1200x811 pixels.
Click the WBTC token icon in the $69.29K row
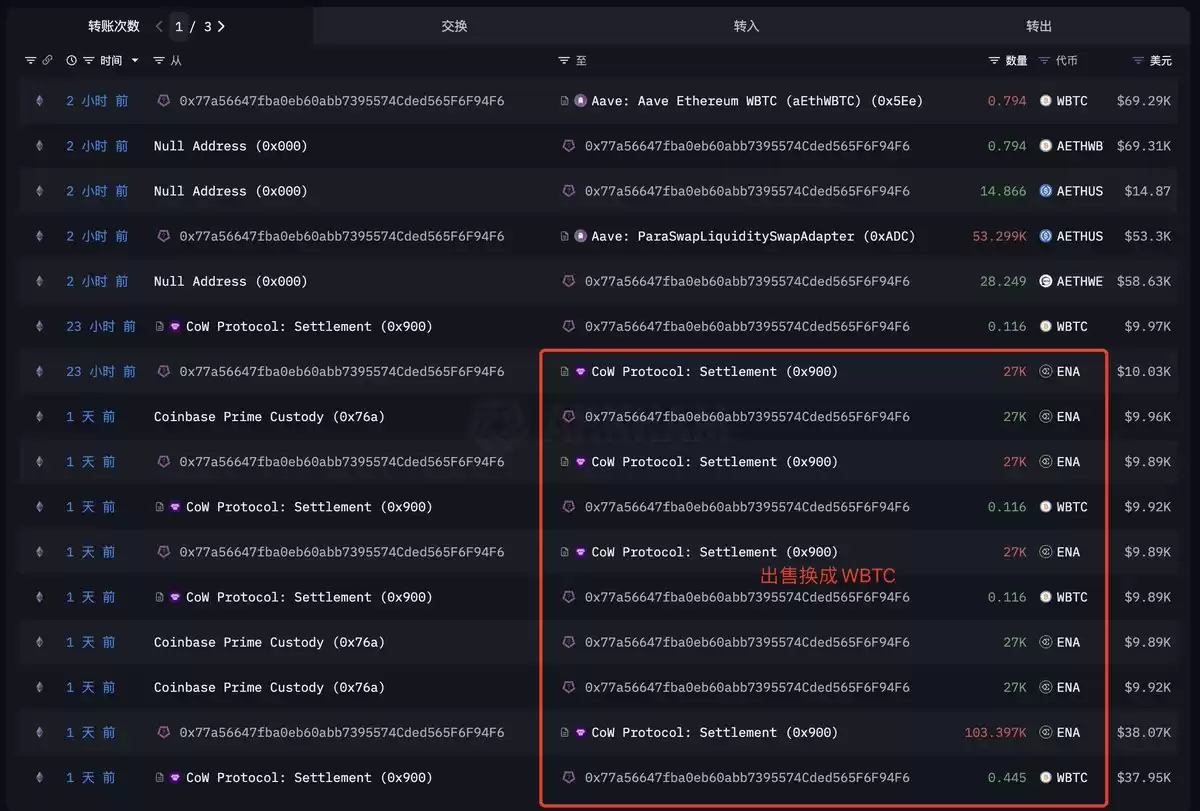[x=1046, y=101]
